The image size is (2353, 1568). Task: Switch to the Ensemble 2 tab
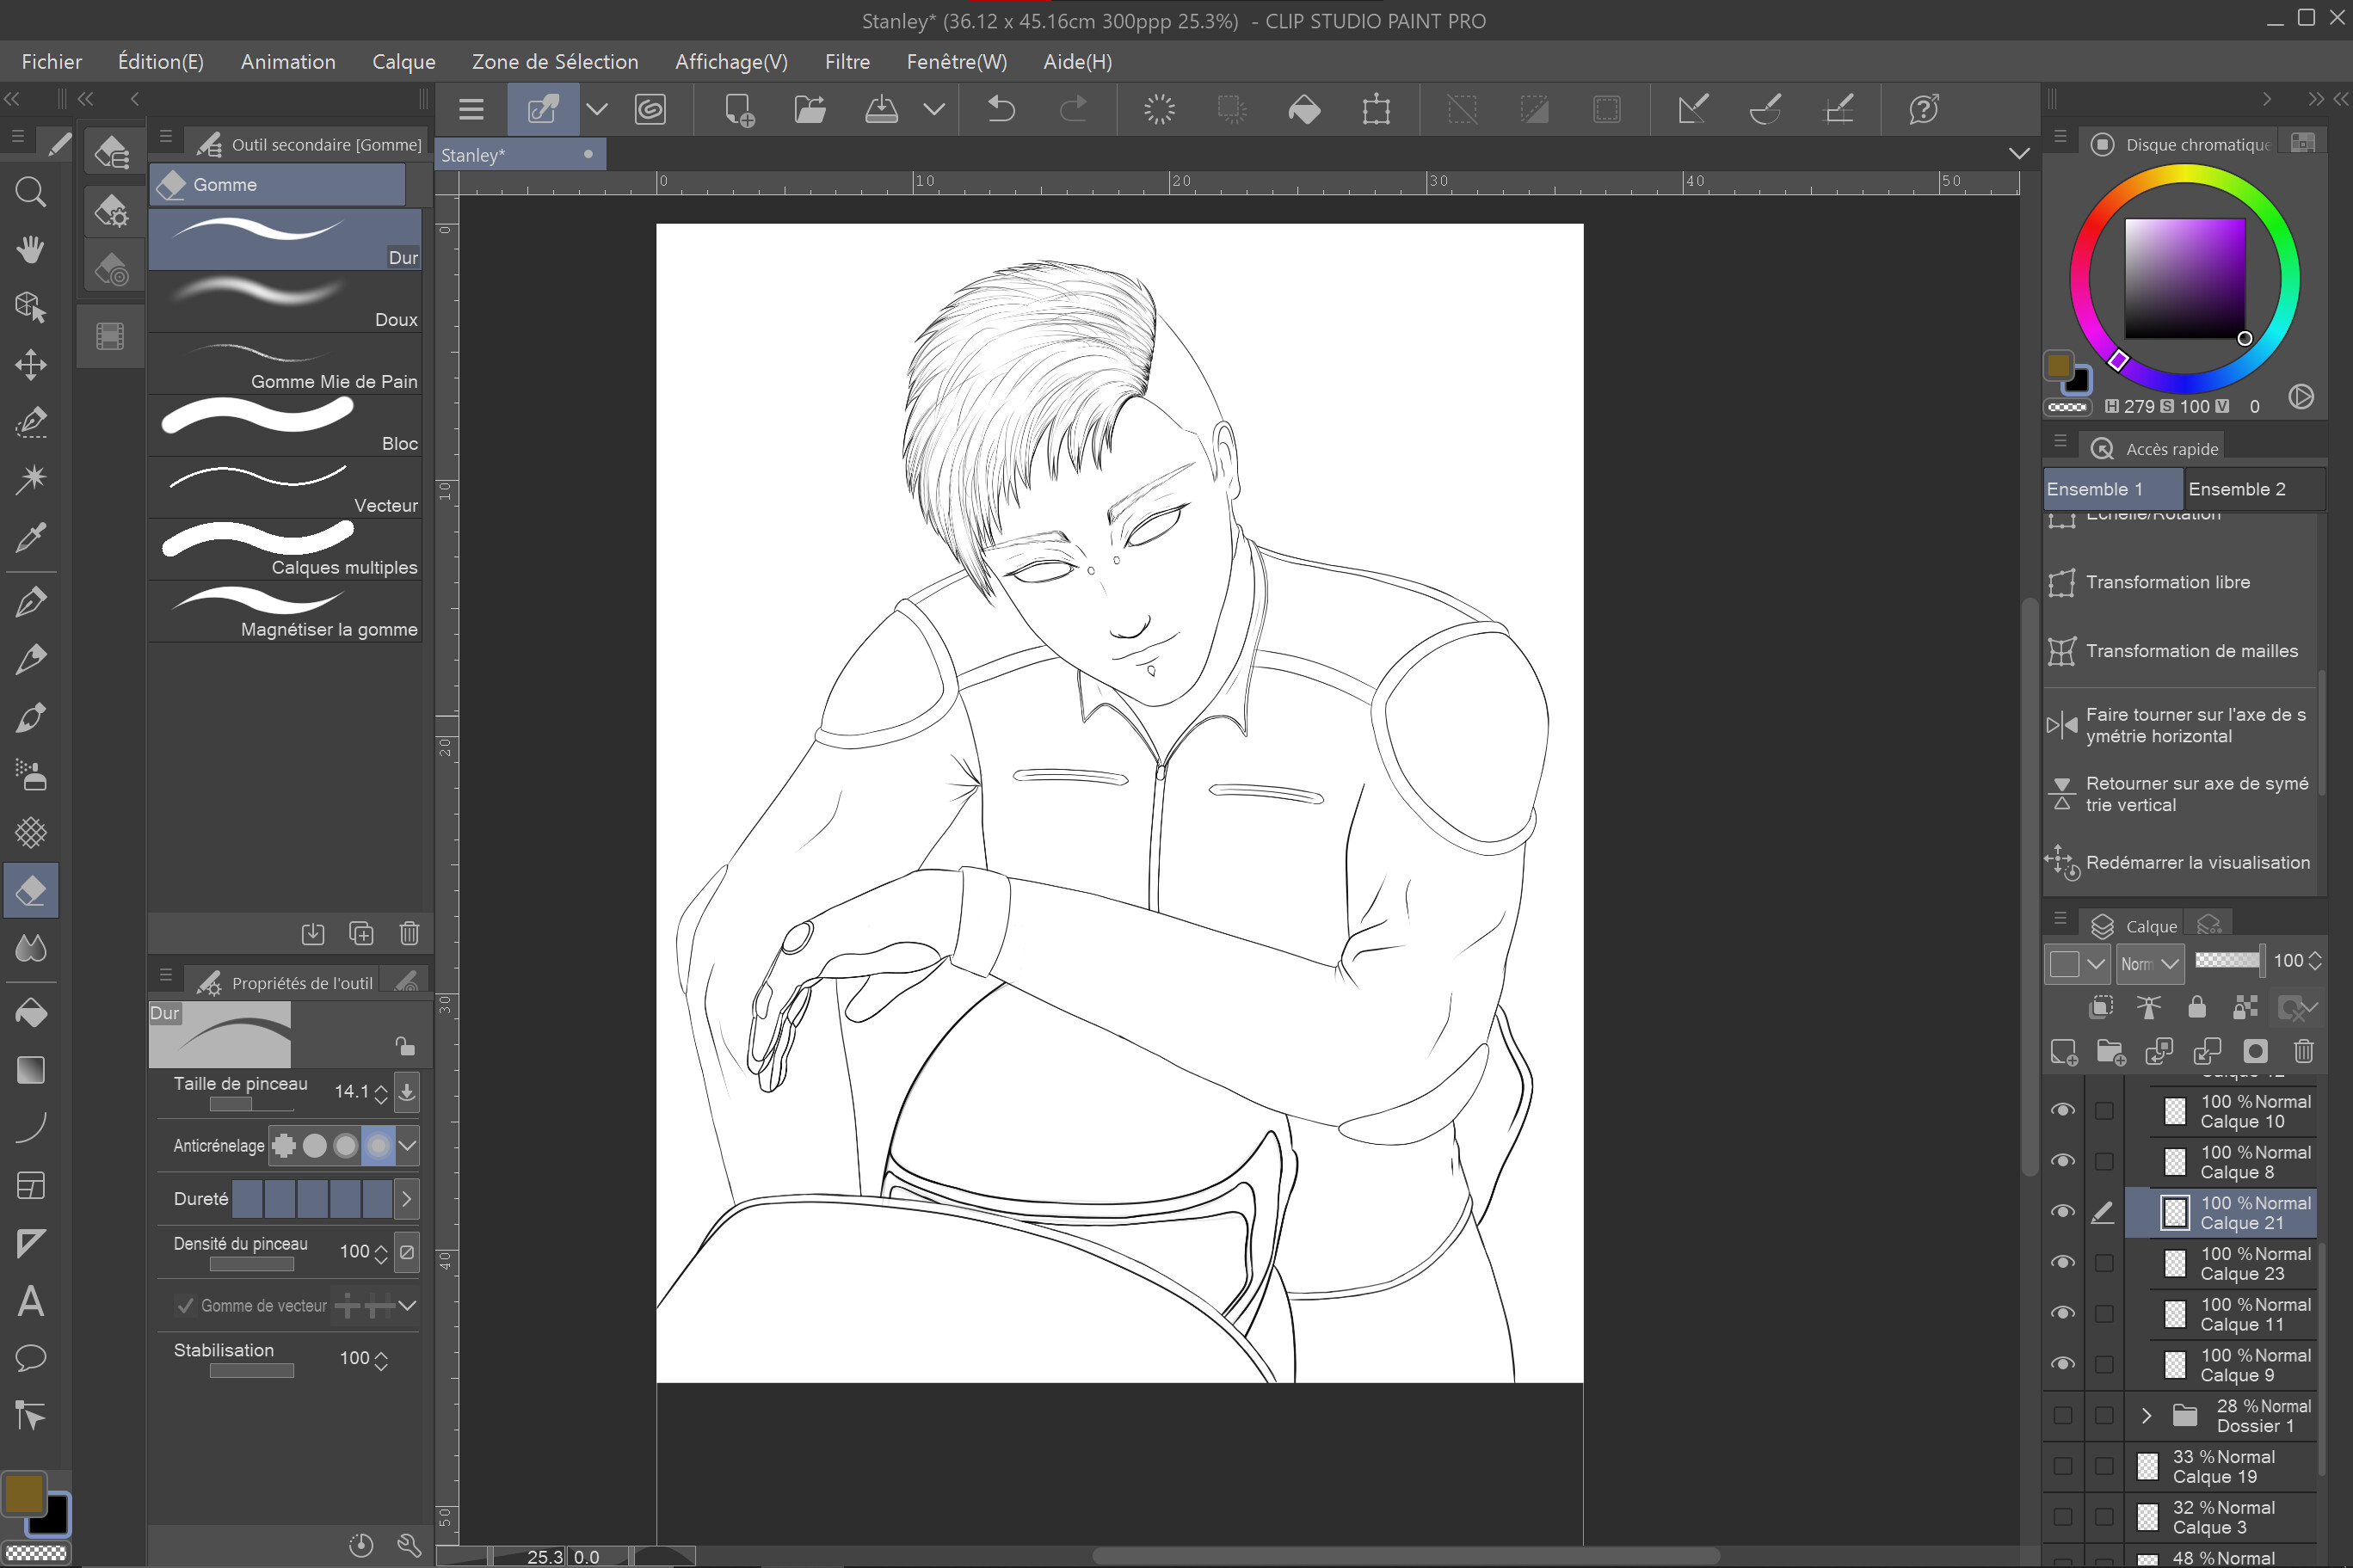click(x=2236, y=489)
